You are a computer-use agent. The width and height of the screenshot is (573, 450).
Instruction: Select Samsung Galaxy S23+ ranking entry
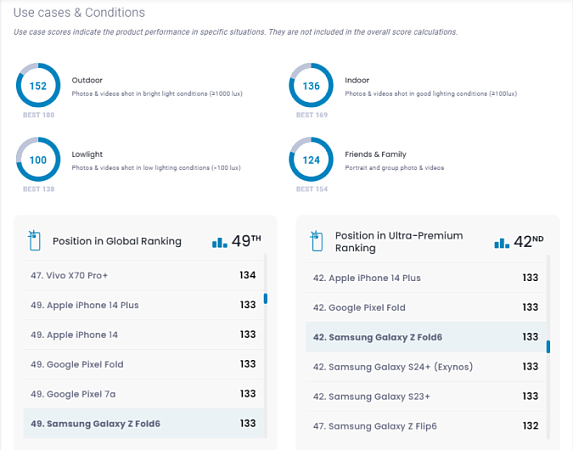point(426,396)
